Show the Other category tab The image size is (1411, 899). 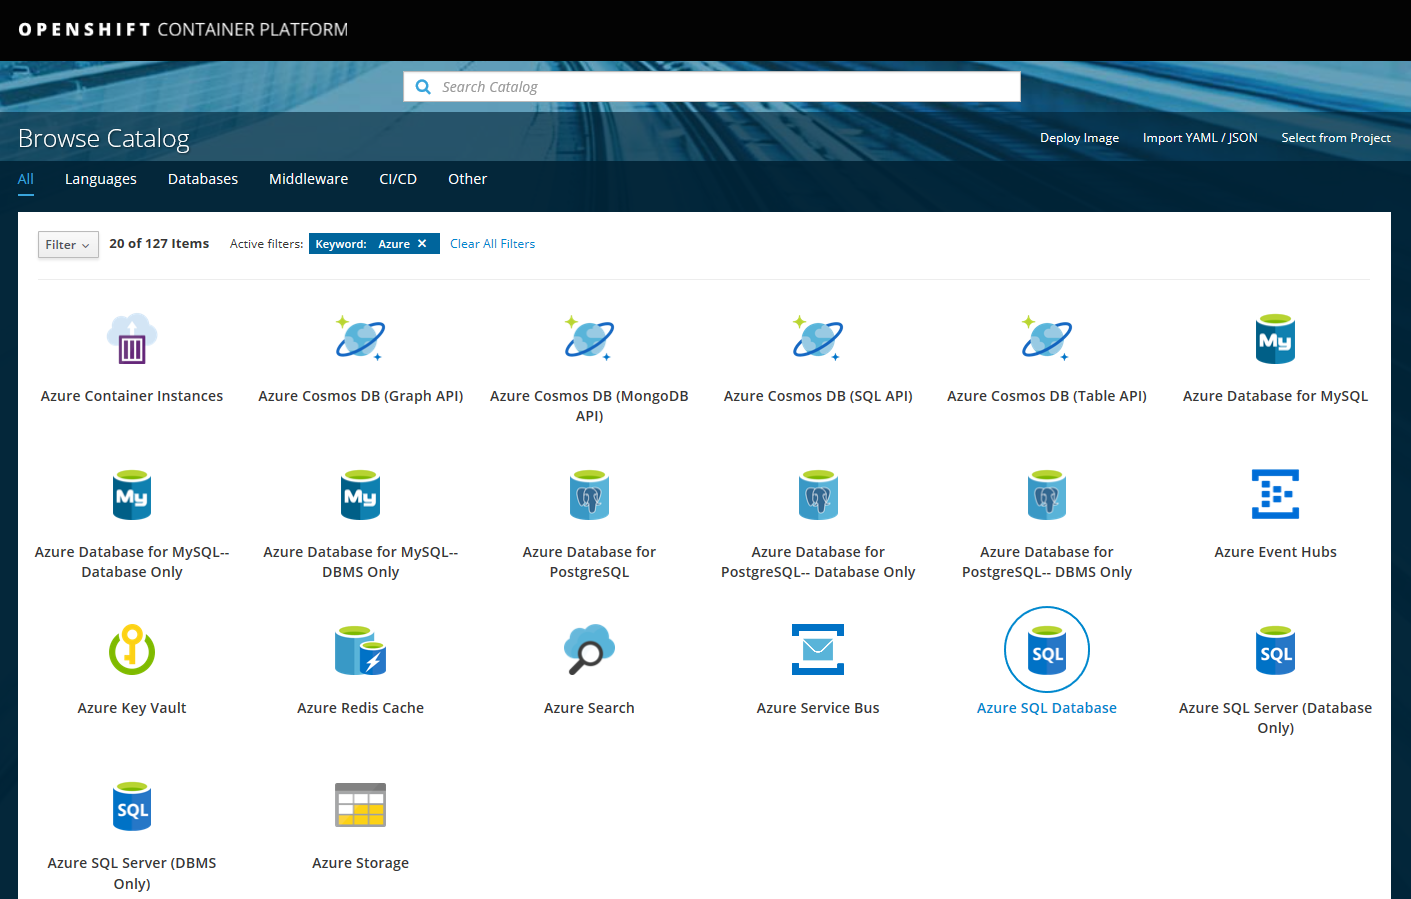tap(467, 179)
